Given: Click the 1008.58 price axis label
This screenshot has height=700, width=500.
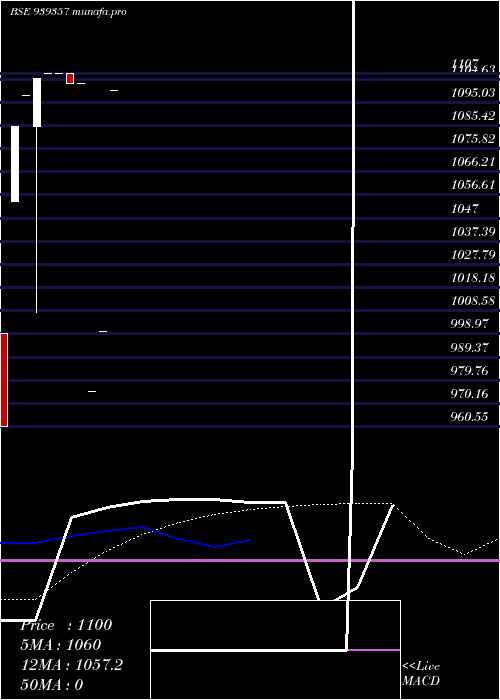Looking at the screenshot, I should point(473,301).
